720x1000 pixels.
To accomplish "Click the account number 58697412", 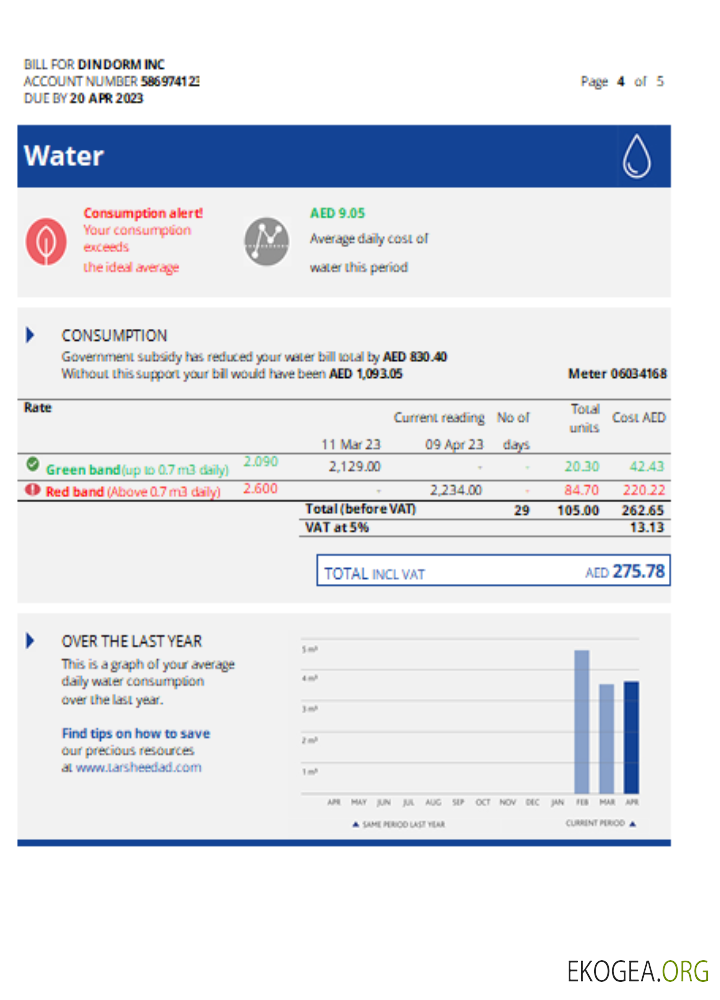I will pos(170,81).
